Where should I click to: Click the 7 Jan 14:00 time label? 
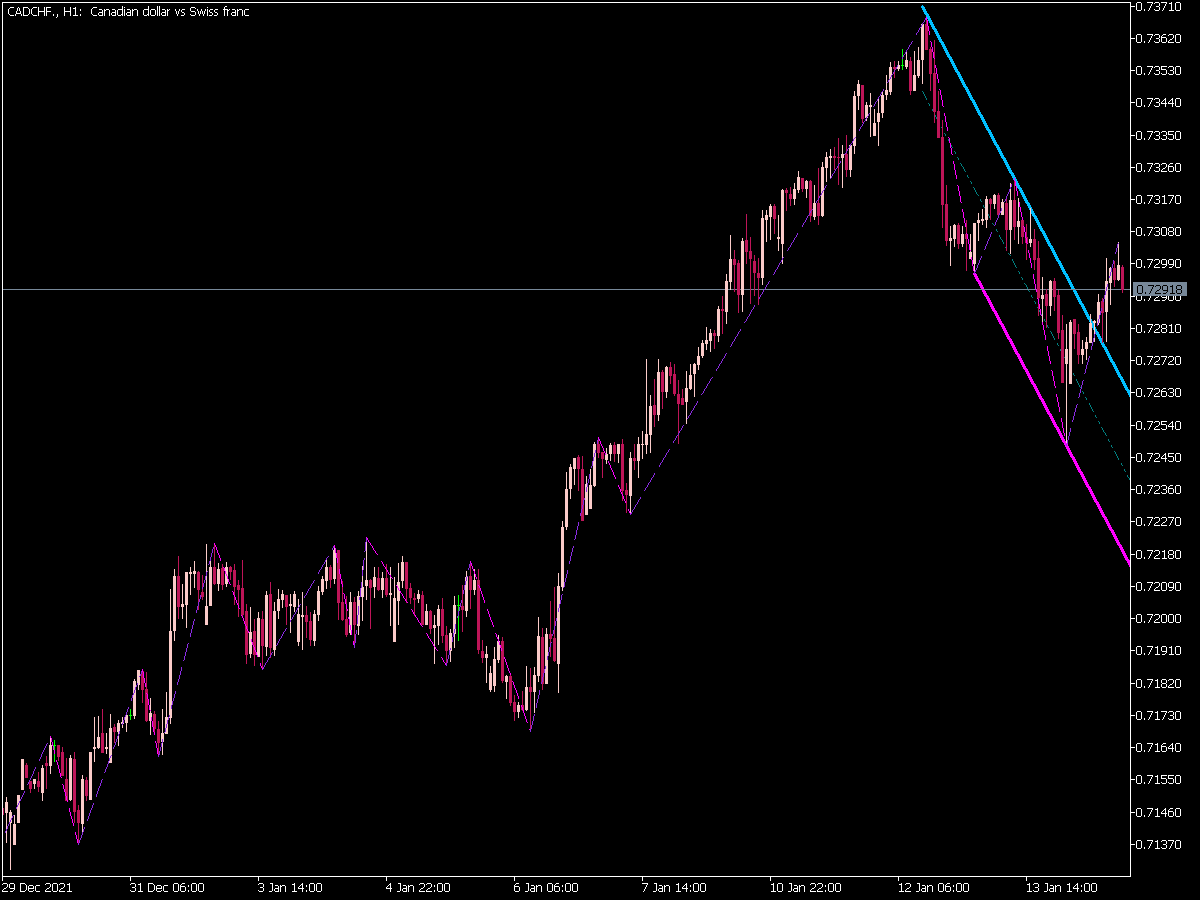coord(674,887)
